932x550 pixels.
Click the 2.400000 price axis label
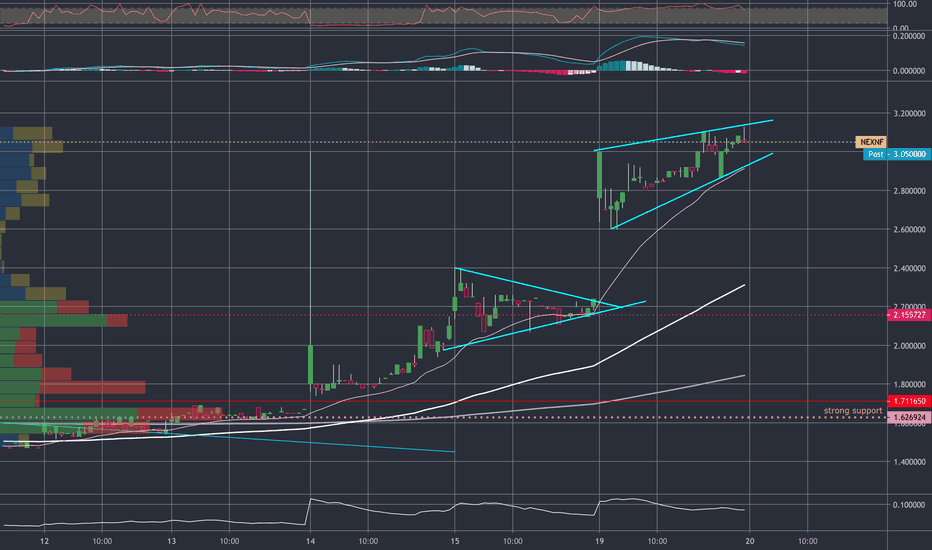point(909,268)
